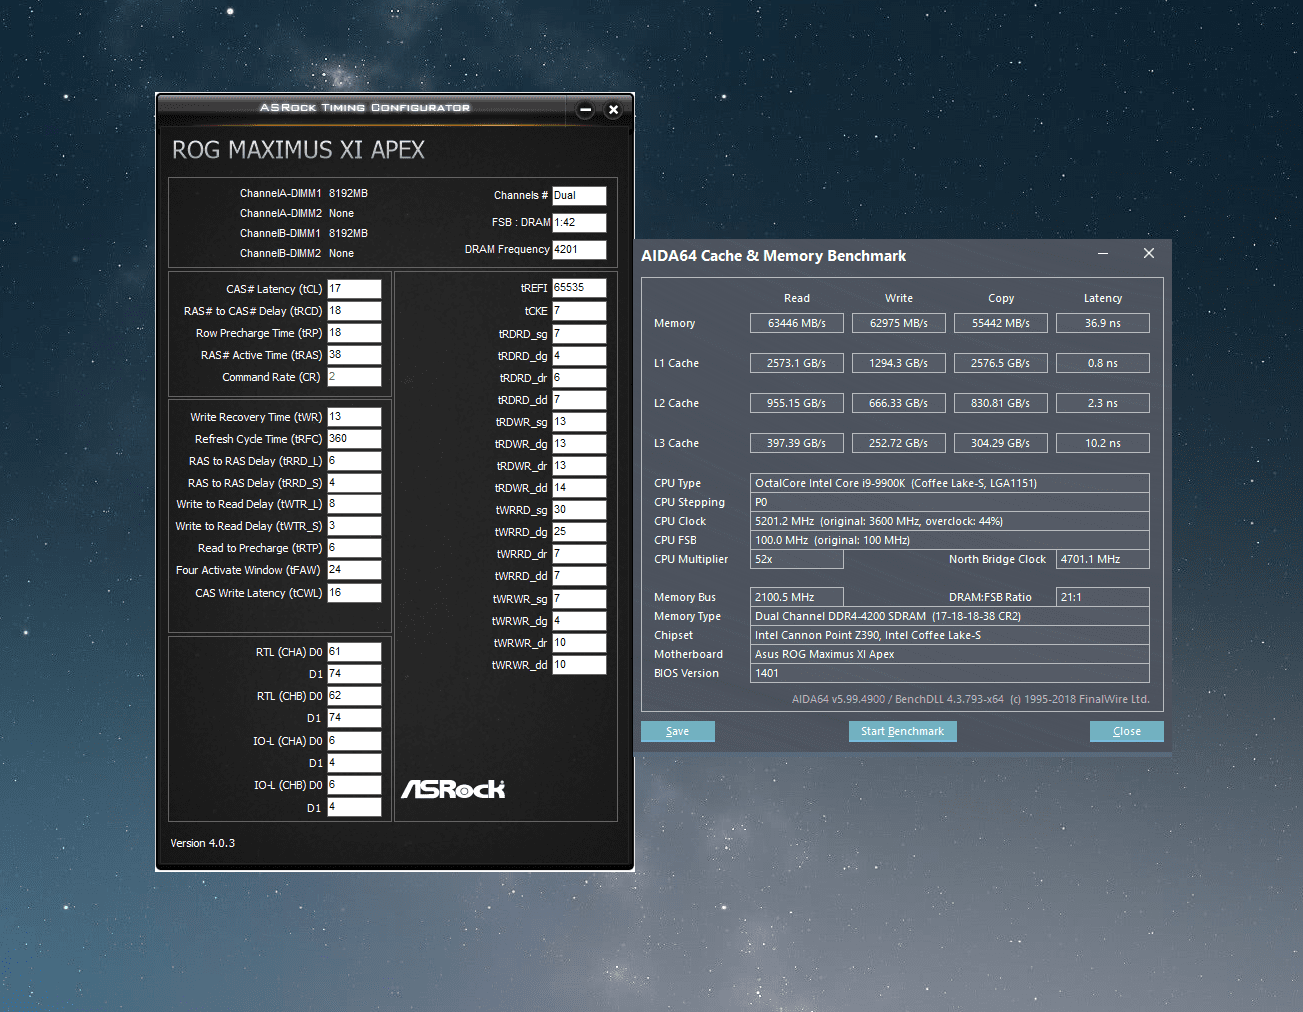
Task: Click the L1 Cache Read value 2573.1 GB/s
Action: tap(797, 363)
